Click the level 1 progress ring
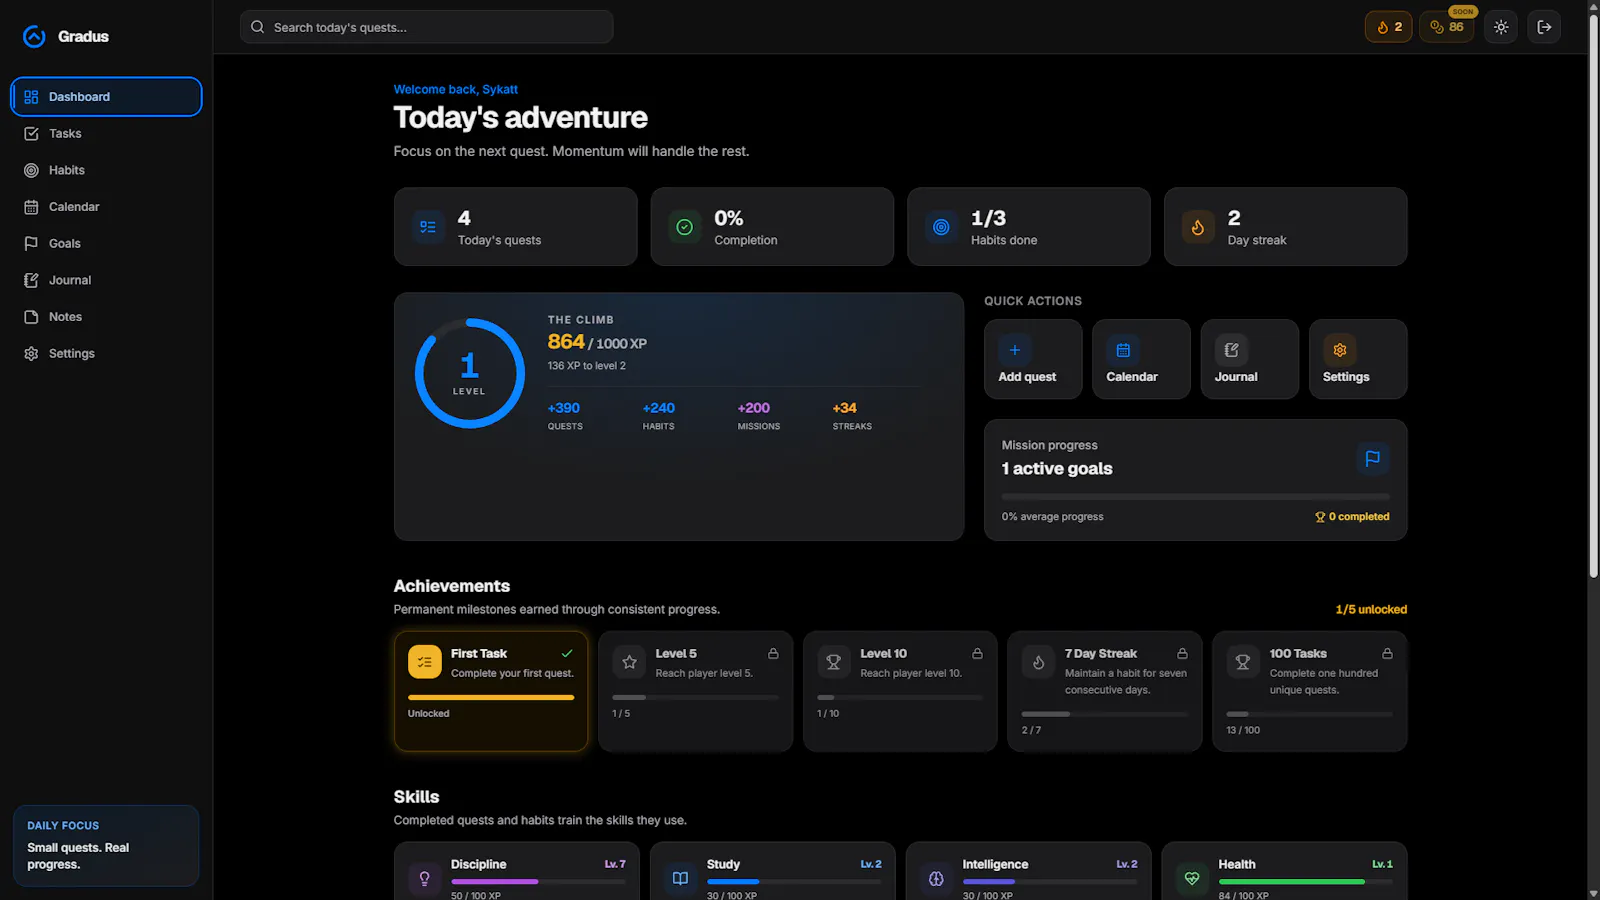 pos(469,373)
